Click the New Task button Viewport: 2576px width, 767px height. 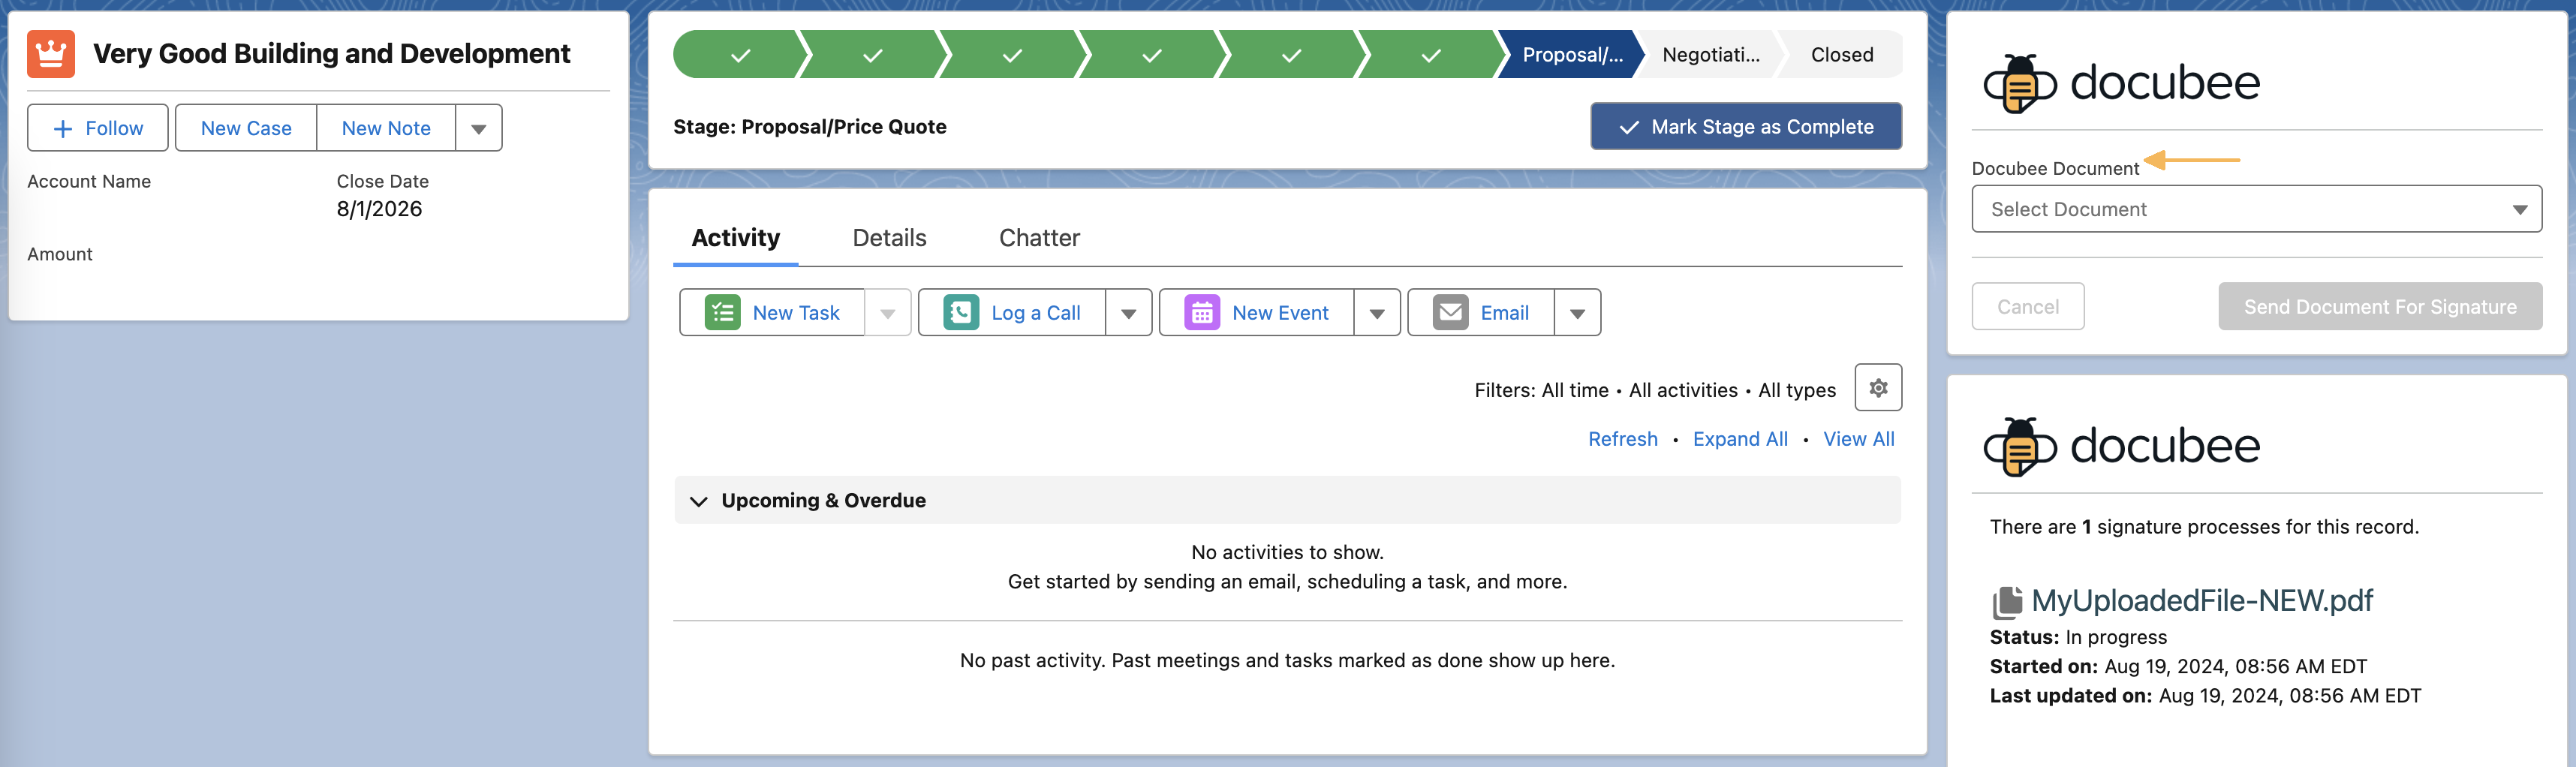point(772,313)
